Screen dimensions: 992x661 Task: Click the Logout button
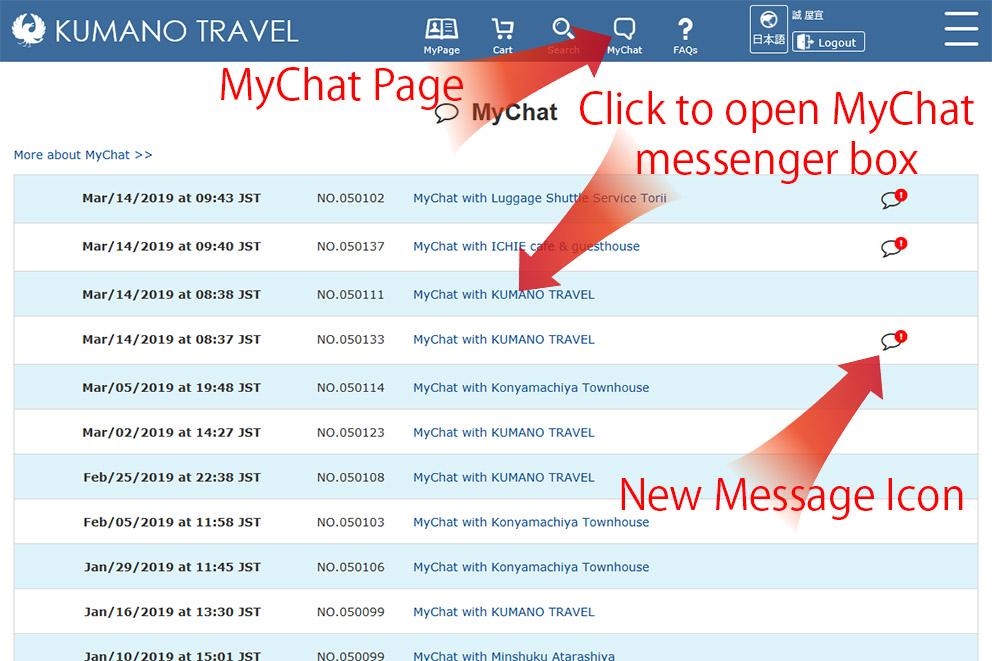828,42
